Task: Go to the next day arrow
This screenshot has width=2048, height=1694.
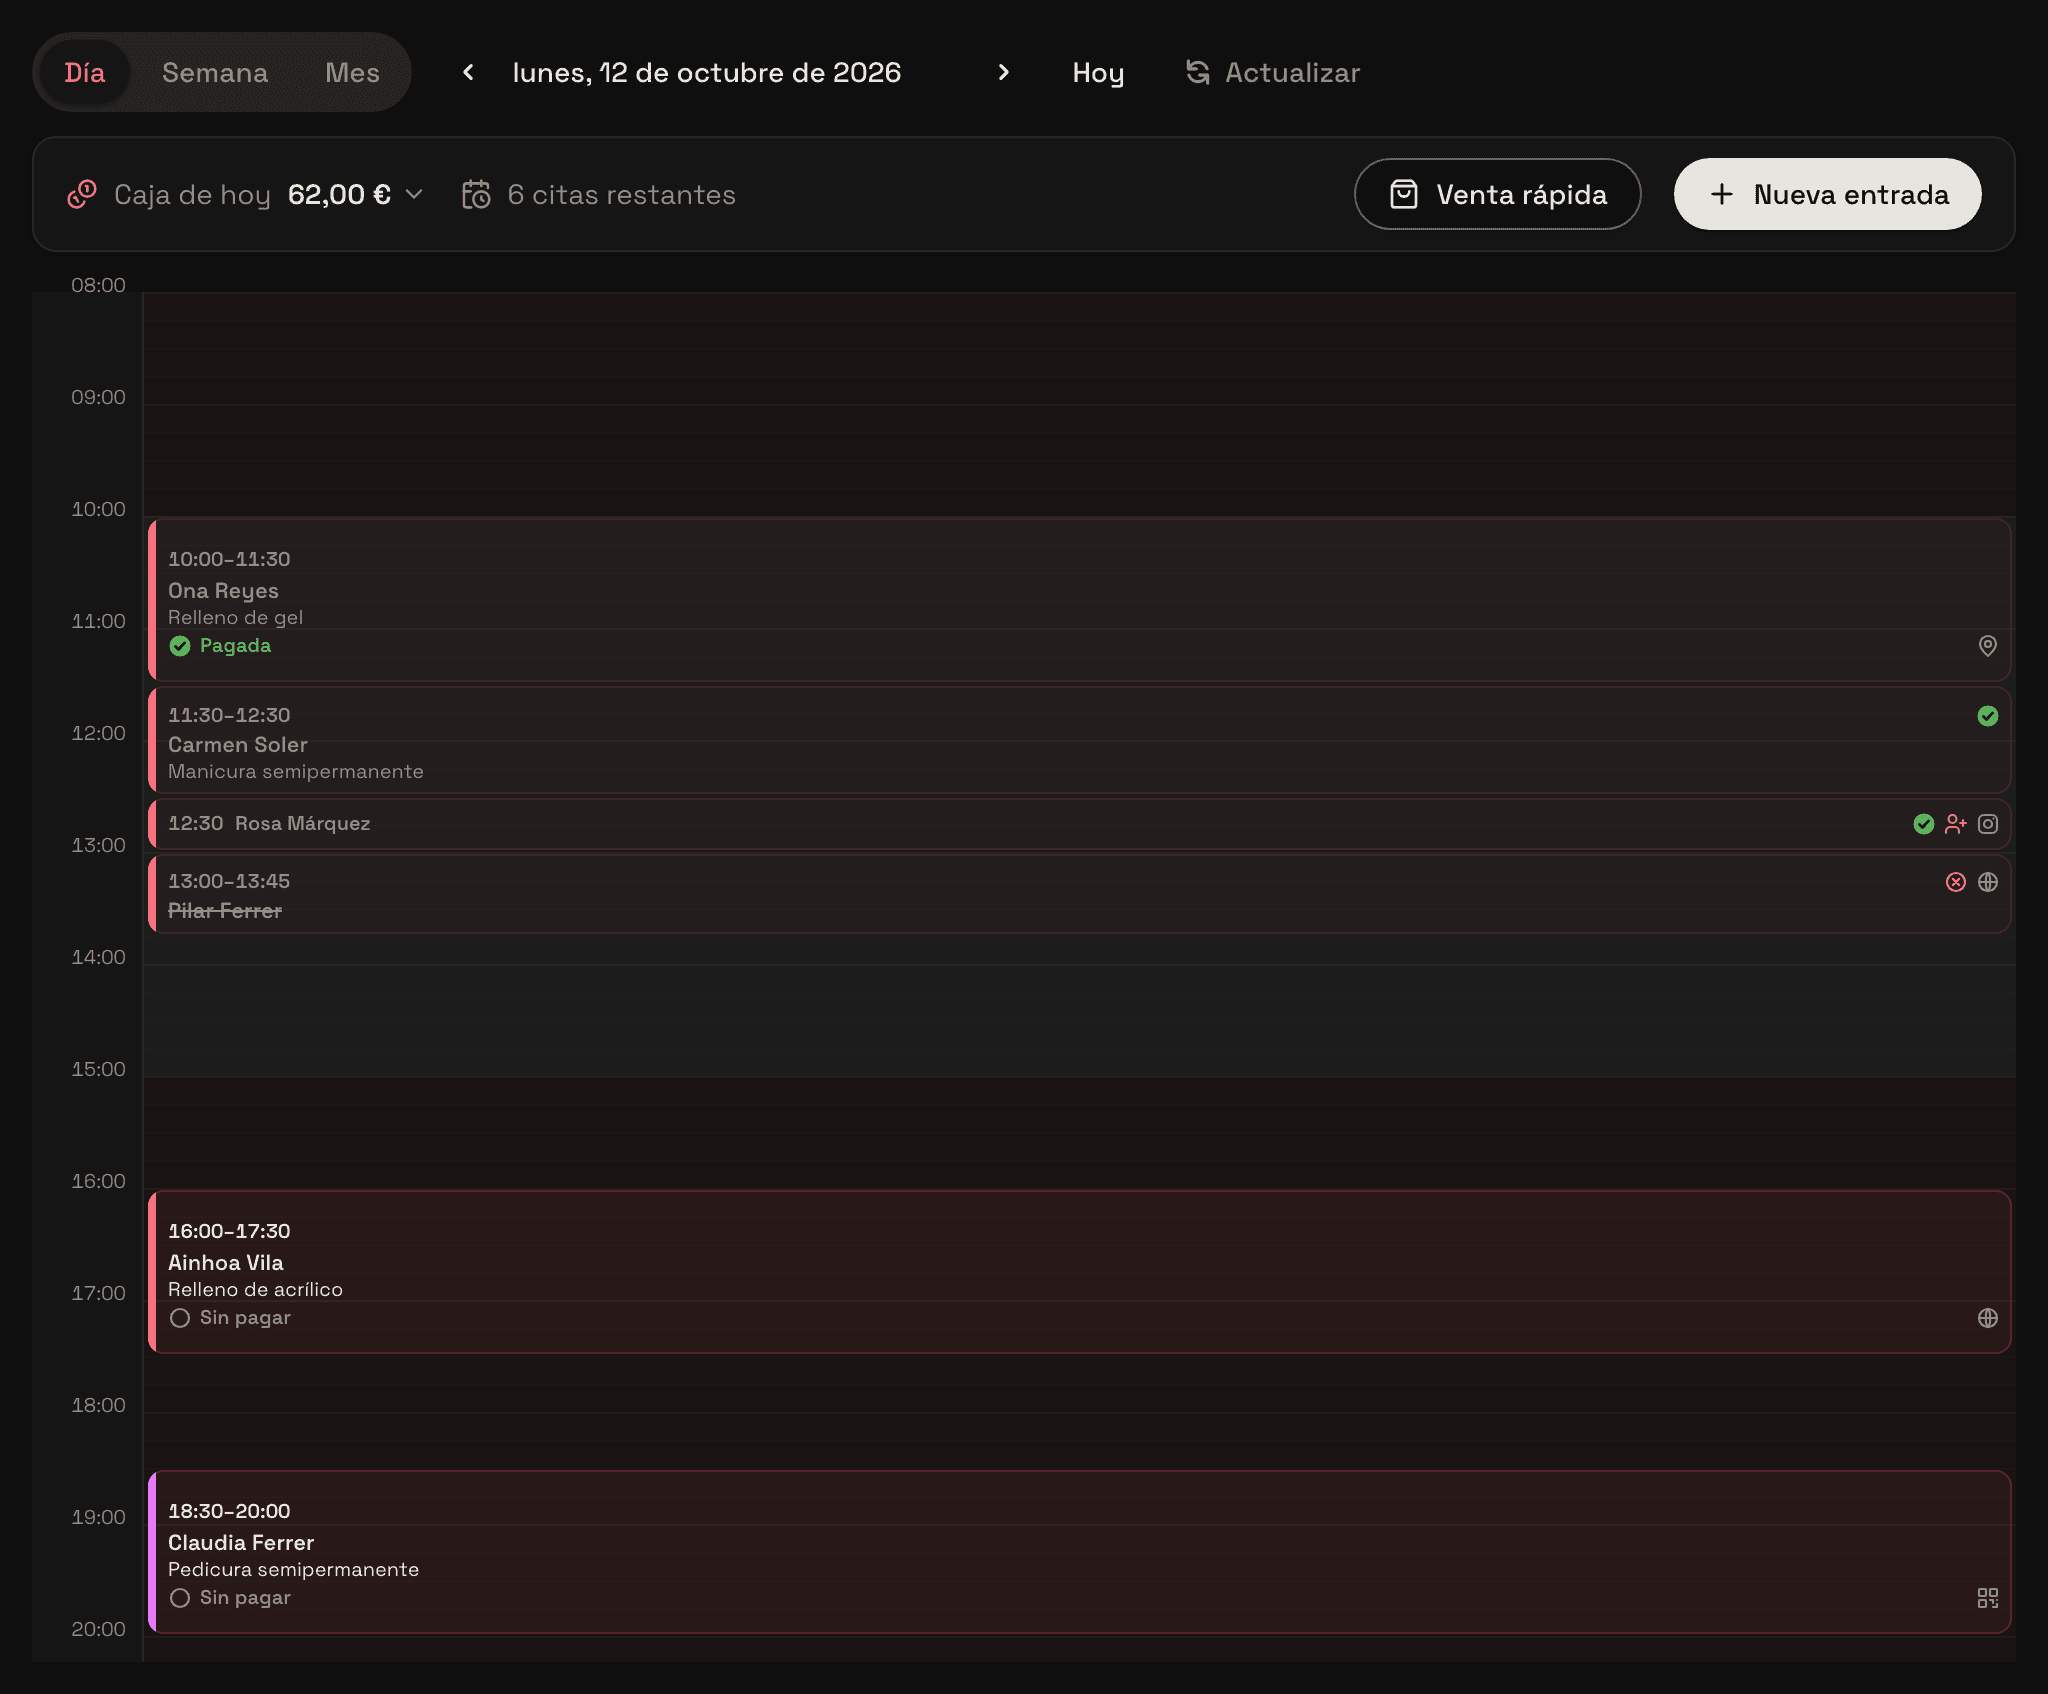Action: [x=1003, y=73]
